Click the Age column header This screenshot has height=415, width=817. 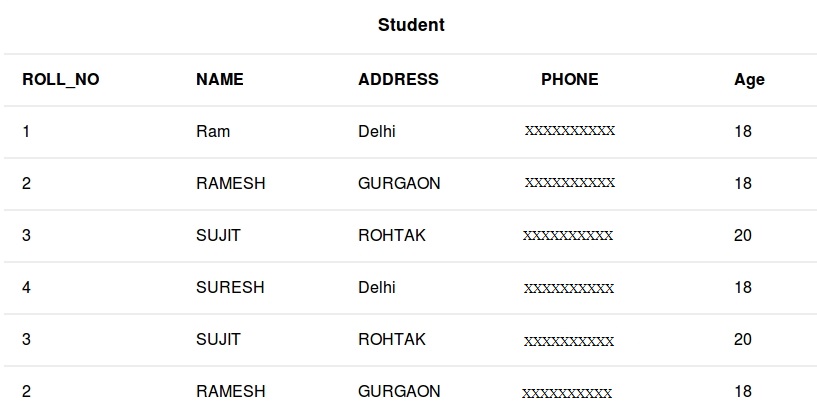pyautogui.click(x=749, y=80)
